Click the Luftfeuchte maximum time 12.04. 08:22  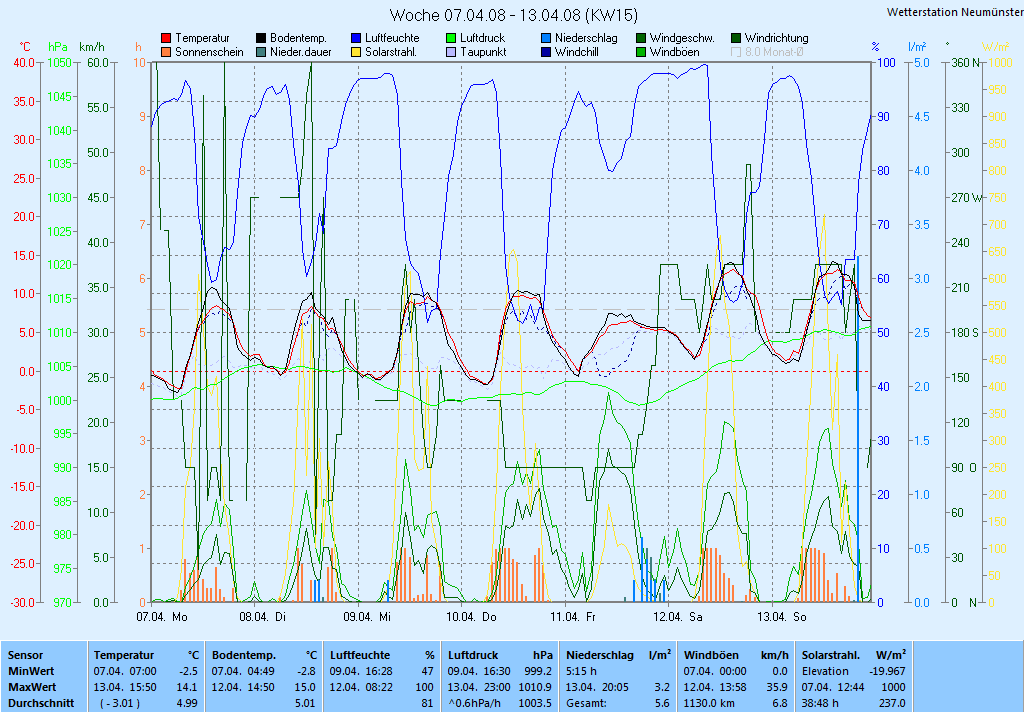[361, 687]
